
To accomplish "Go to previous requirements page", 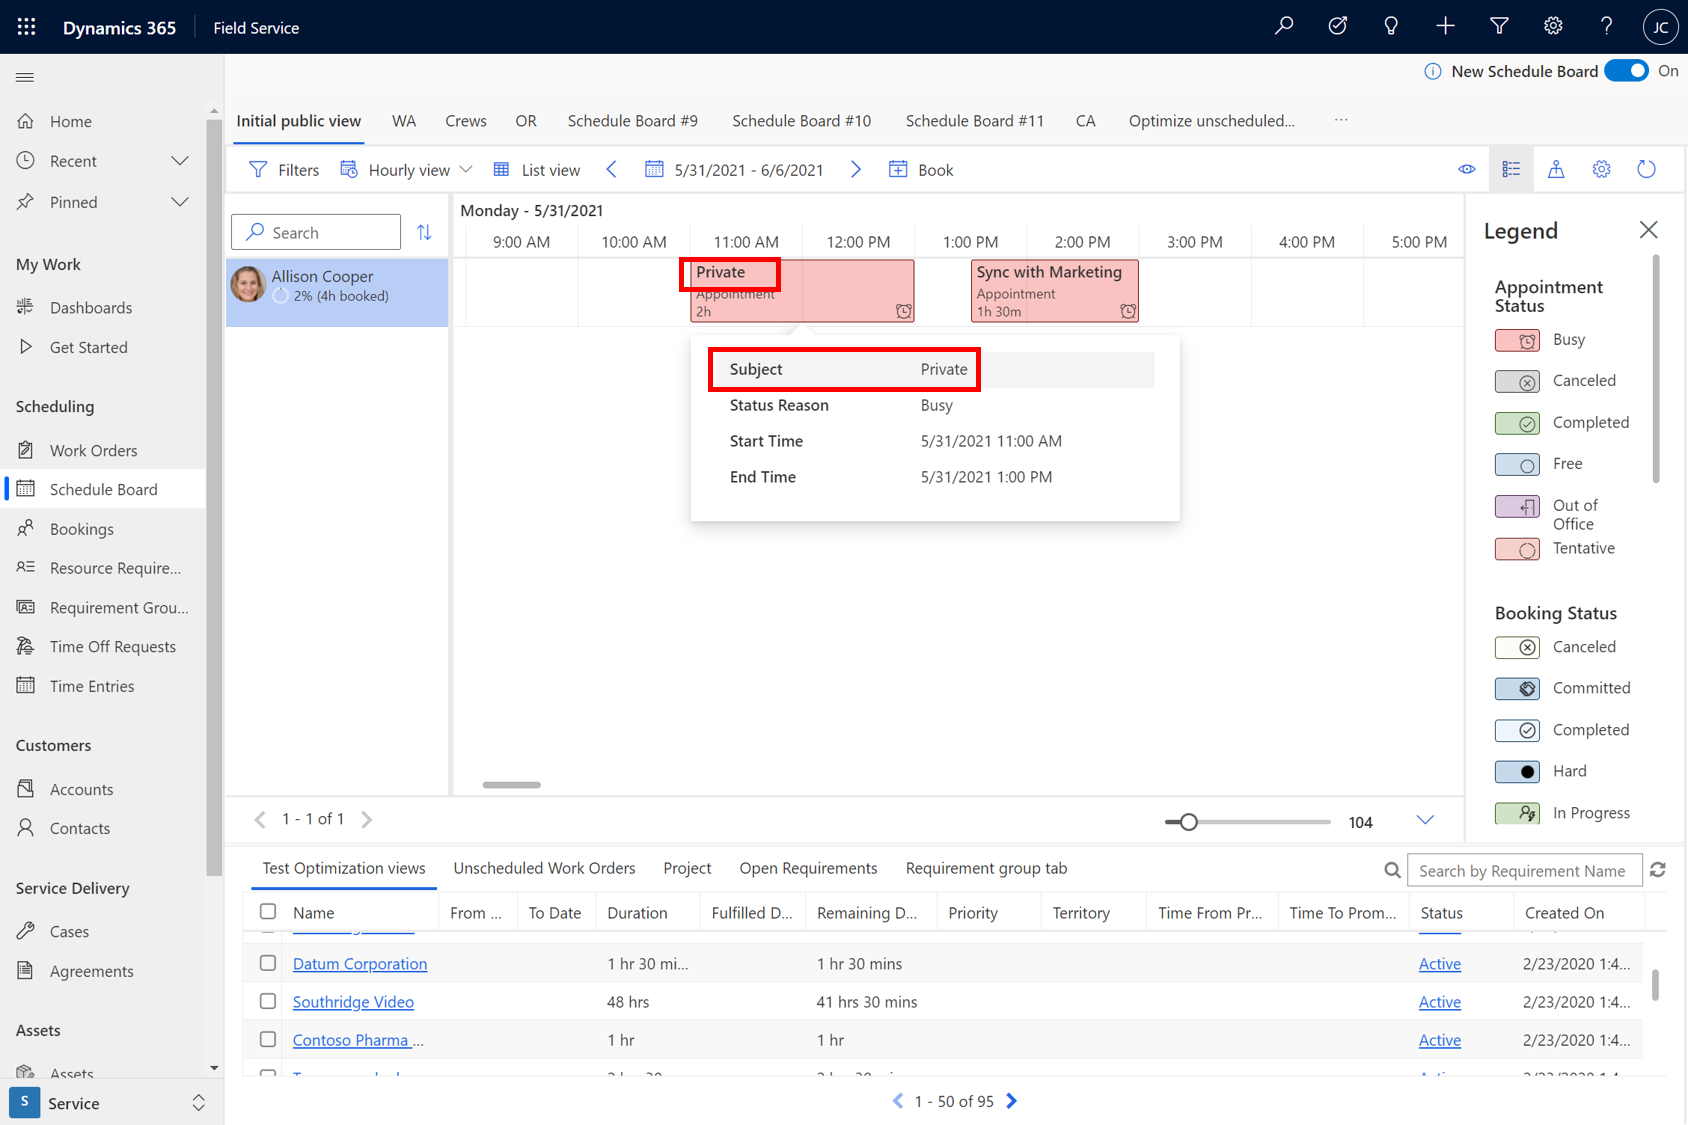I will tap(897, 1101).
